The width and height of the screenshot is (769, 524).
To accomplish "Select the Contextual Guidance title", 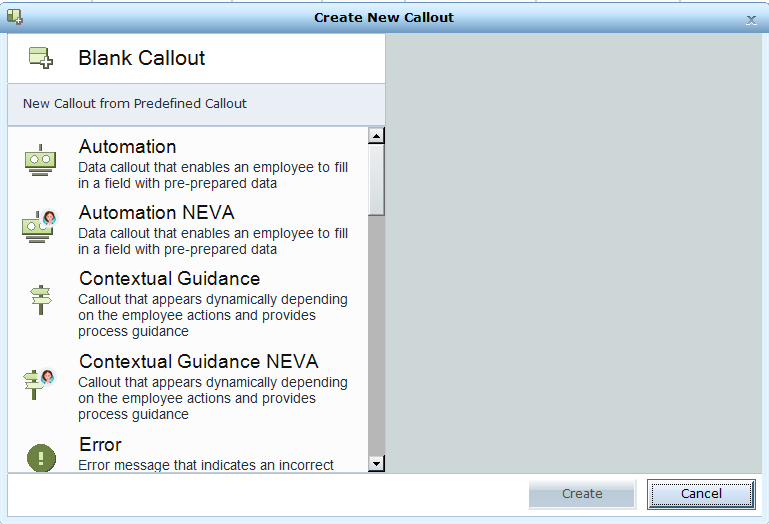I will click(x=170, y=279).
